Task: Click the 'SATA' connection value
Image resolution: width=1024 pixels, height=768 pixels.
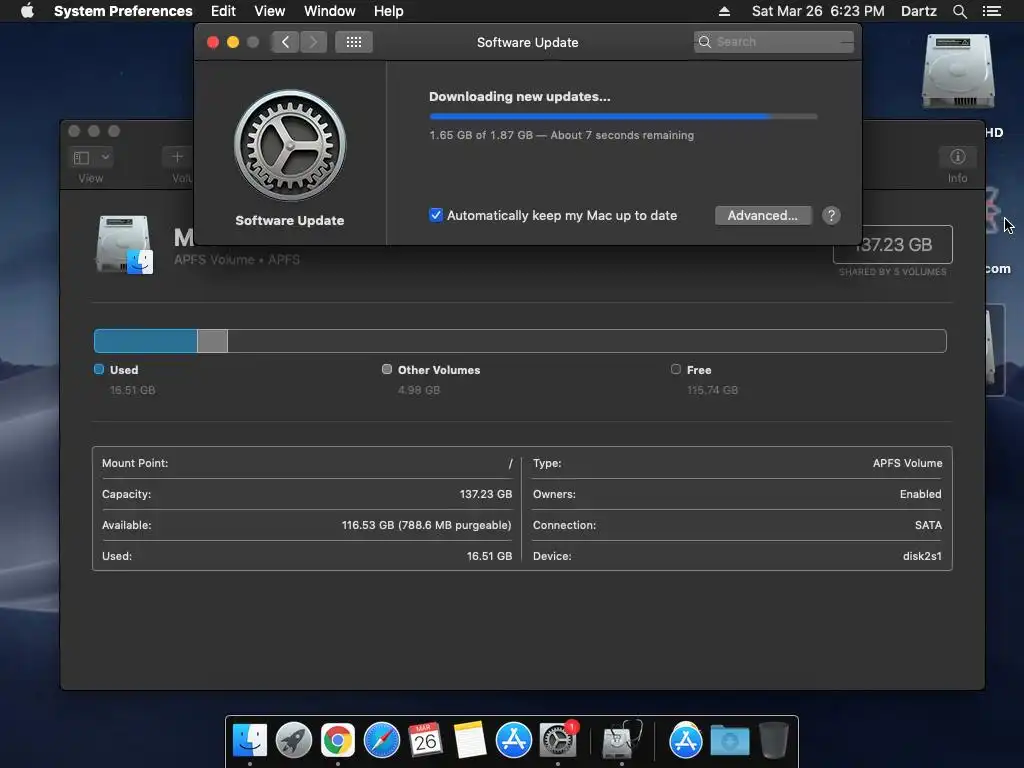Action: coord(928,525)
